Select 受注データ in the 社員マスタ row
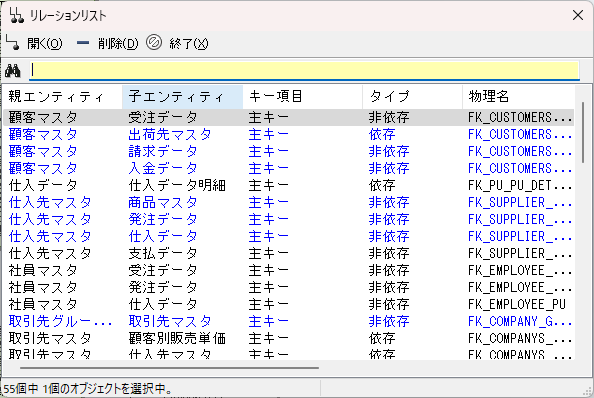This screenshot has width=594, height=398. click(163, 270)
